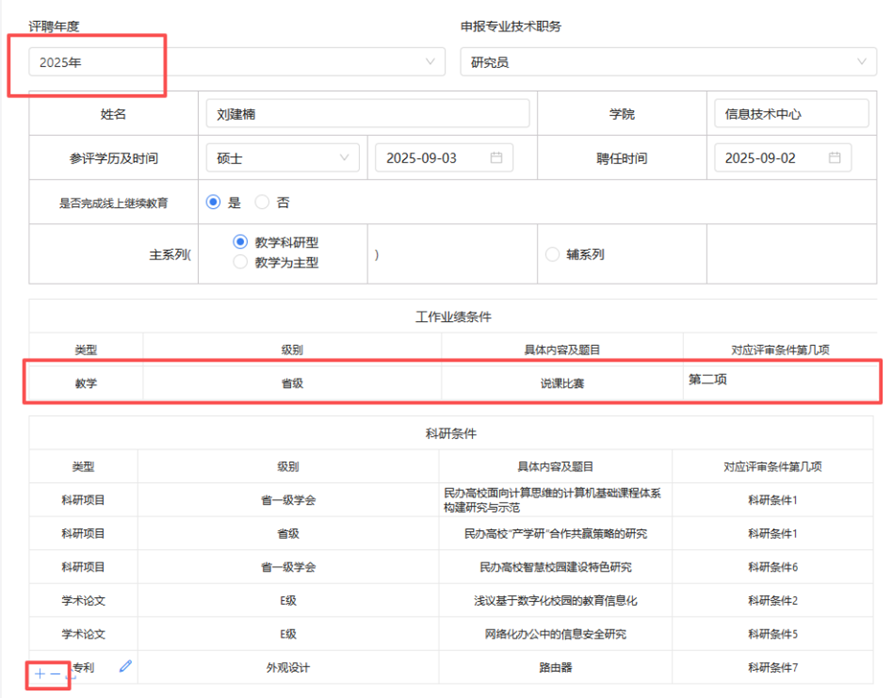Screen dimensions: 893x698
Task: Open the 申报专业技术职务 研究员 dropdown
Action: [x=668, y=62]
